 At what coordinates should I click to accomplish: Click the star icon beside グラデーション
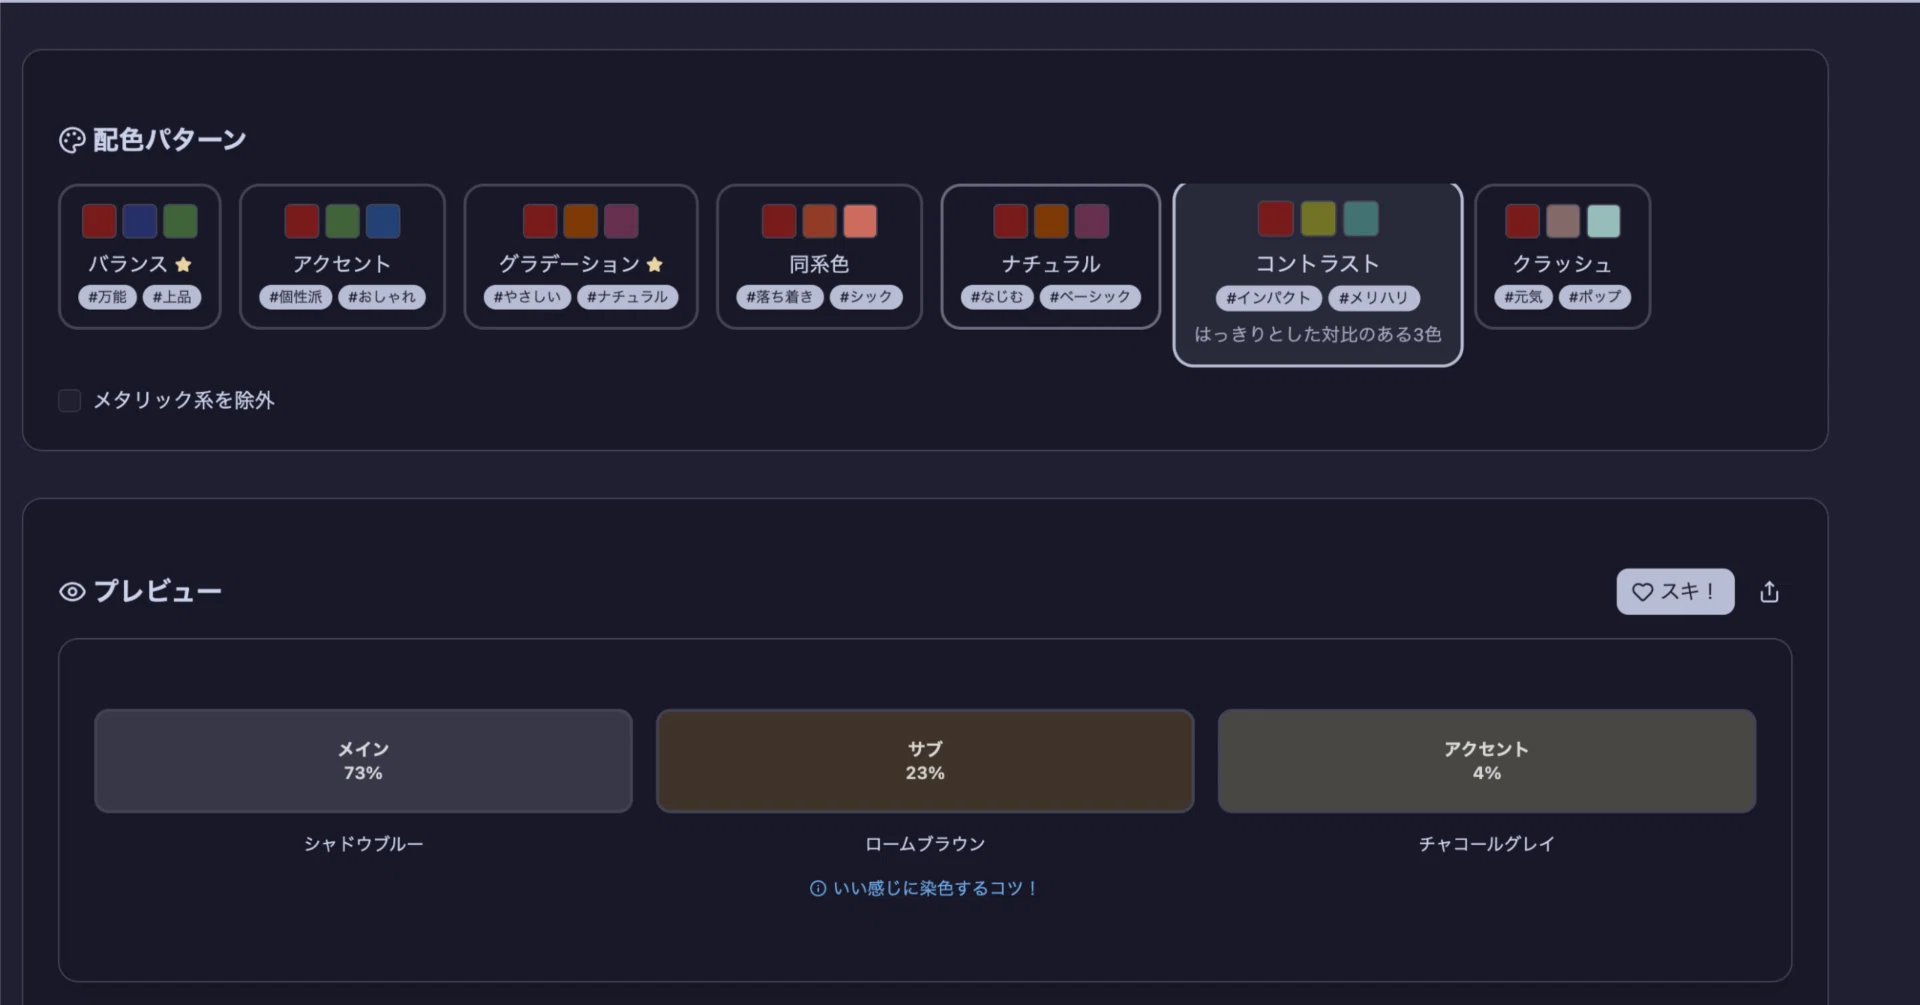(655, 264)
